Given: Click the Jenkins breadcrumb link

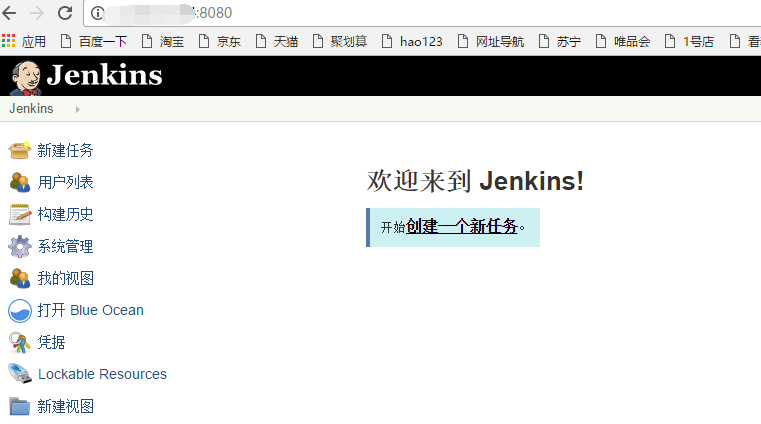Looking at the screenshot, I should [31, 109].
